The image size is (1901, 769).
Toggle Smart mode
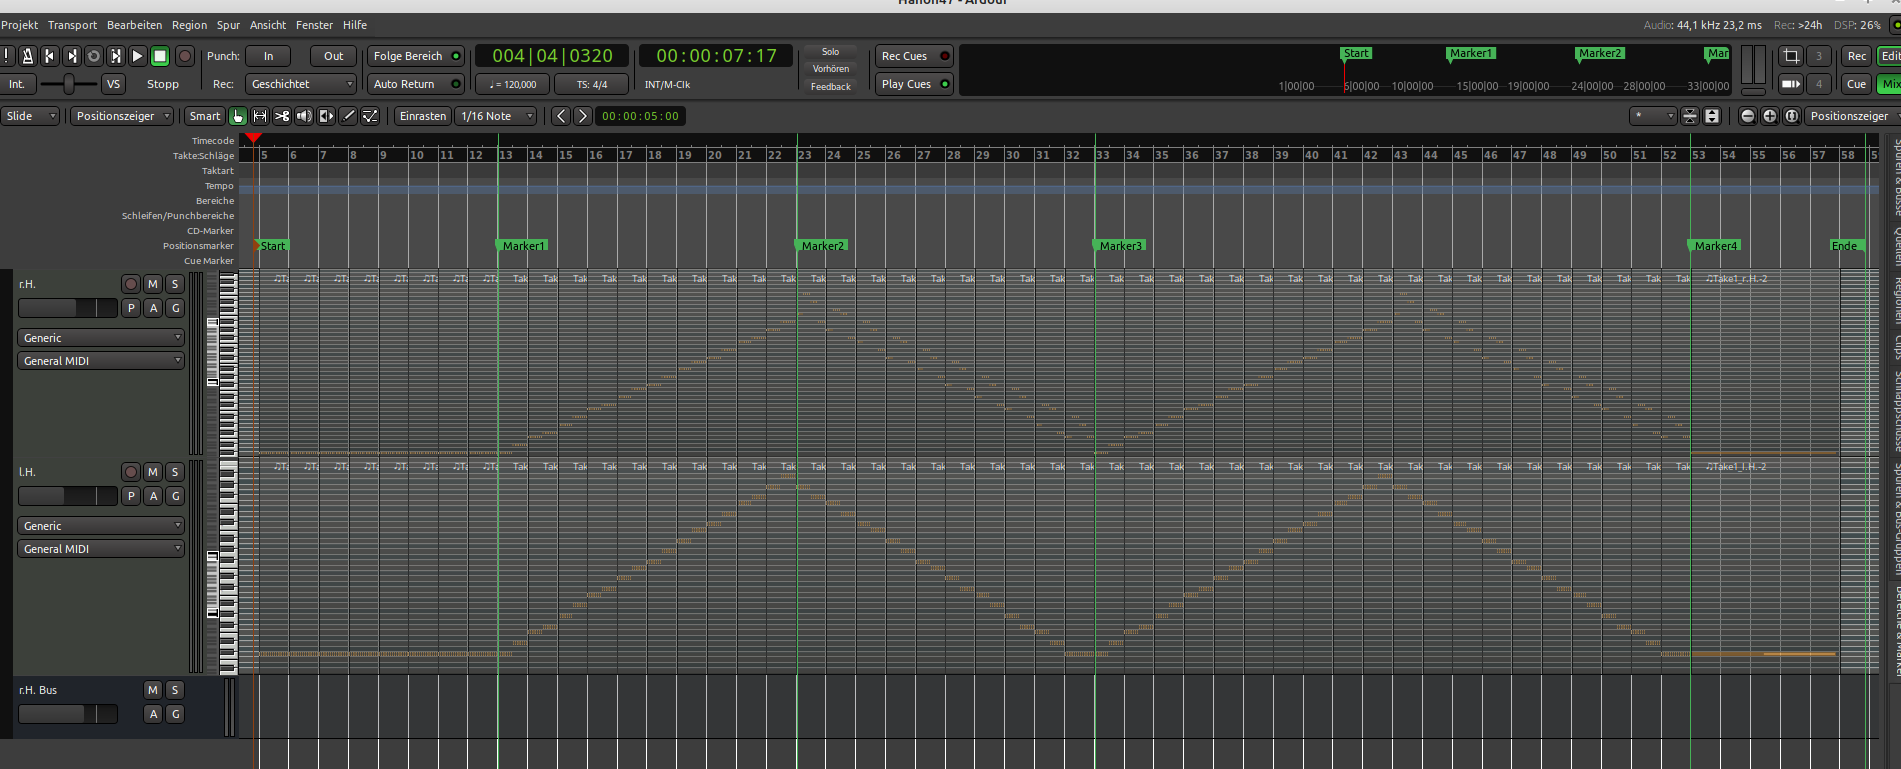(x=205, y=116)
